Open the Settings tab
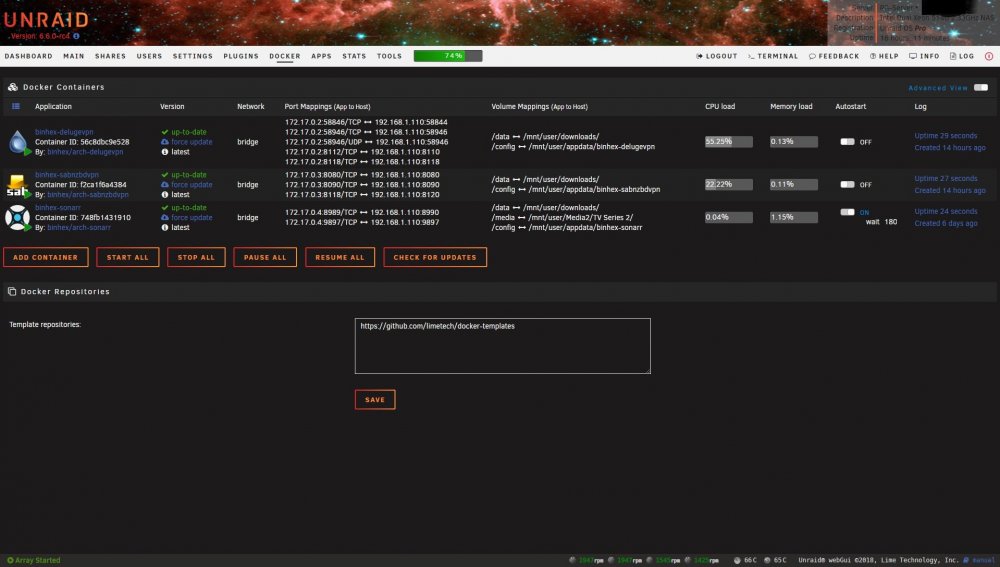The image size is (1000, 567). tap(193, 56)
